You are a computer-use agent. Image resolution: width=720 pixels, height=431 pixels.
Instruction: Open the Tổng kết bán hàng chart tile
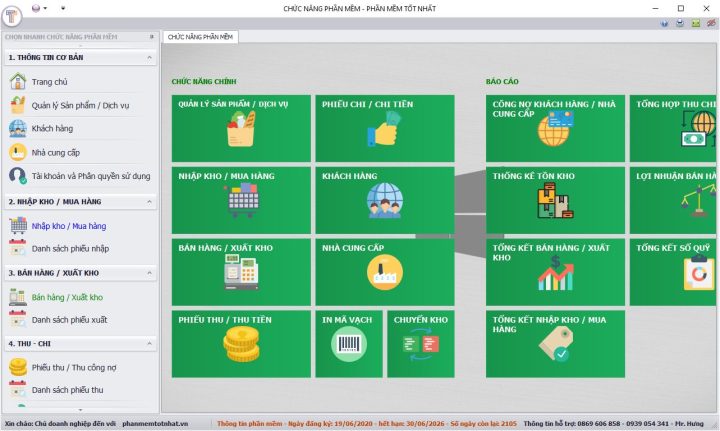(555, 272)
